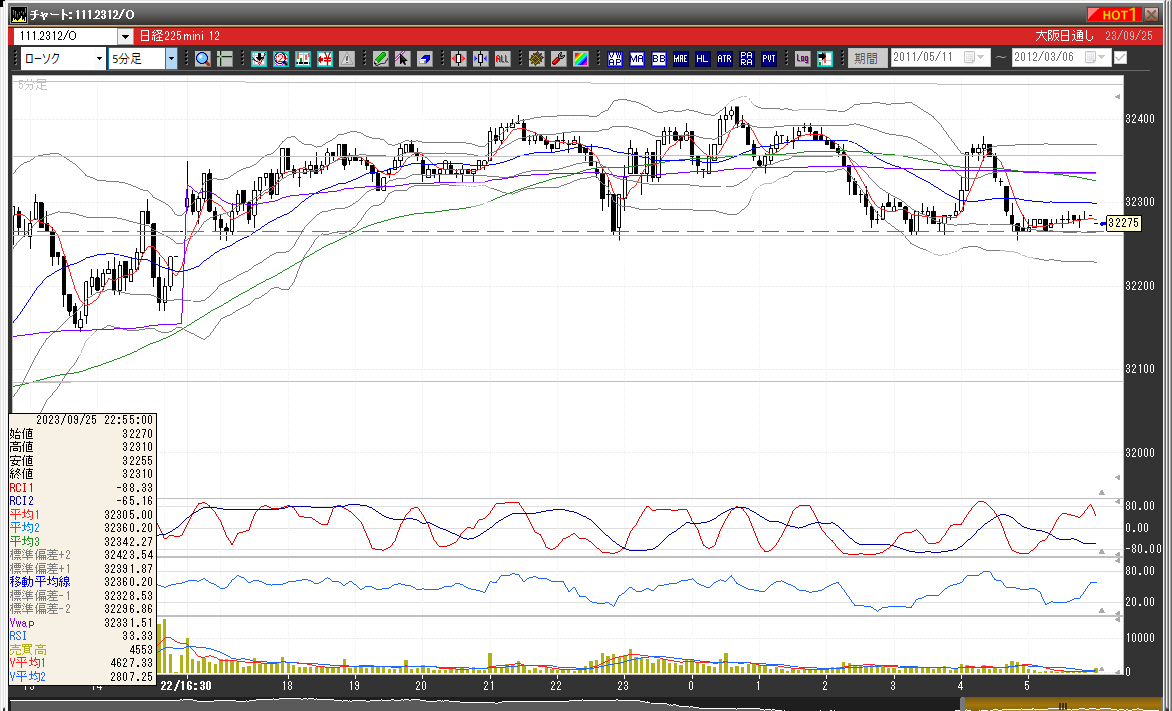Viewport: 1172px width, 711px height.
Task: Click the 移動平均線 legend label
Action: point(40,582)
